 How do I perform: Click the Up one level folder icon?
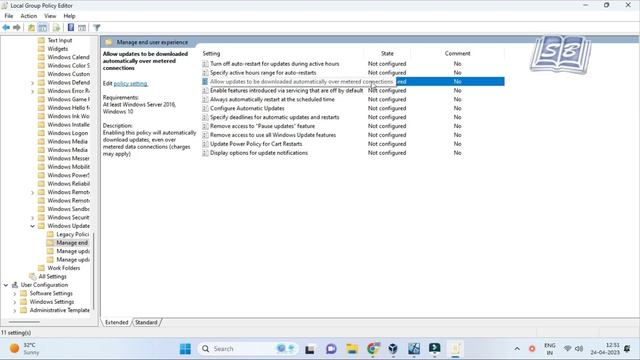[x=31, y=28]
